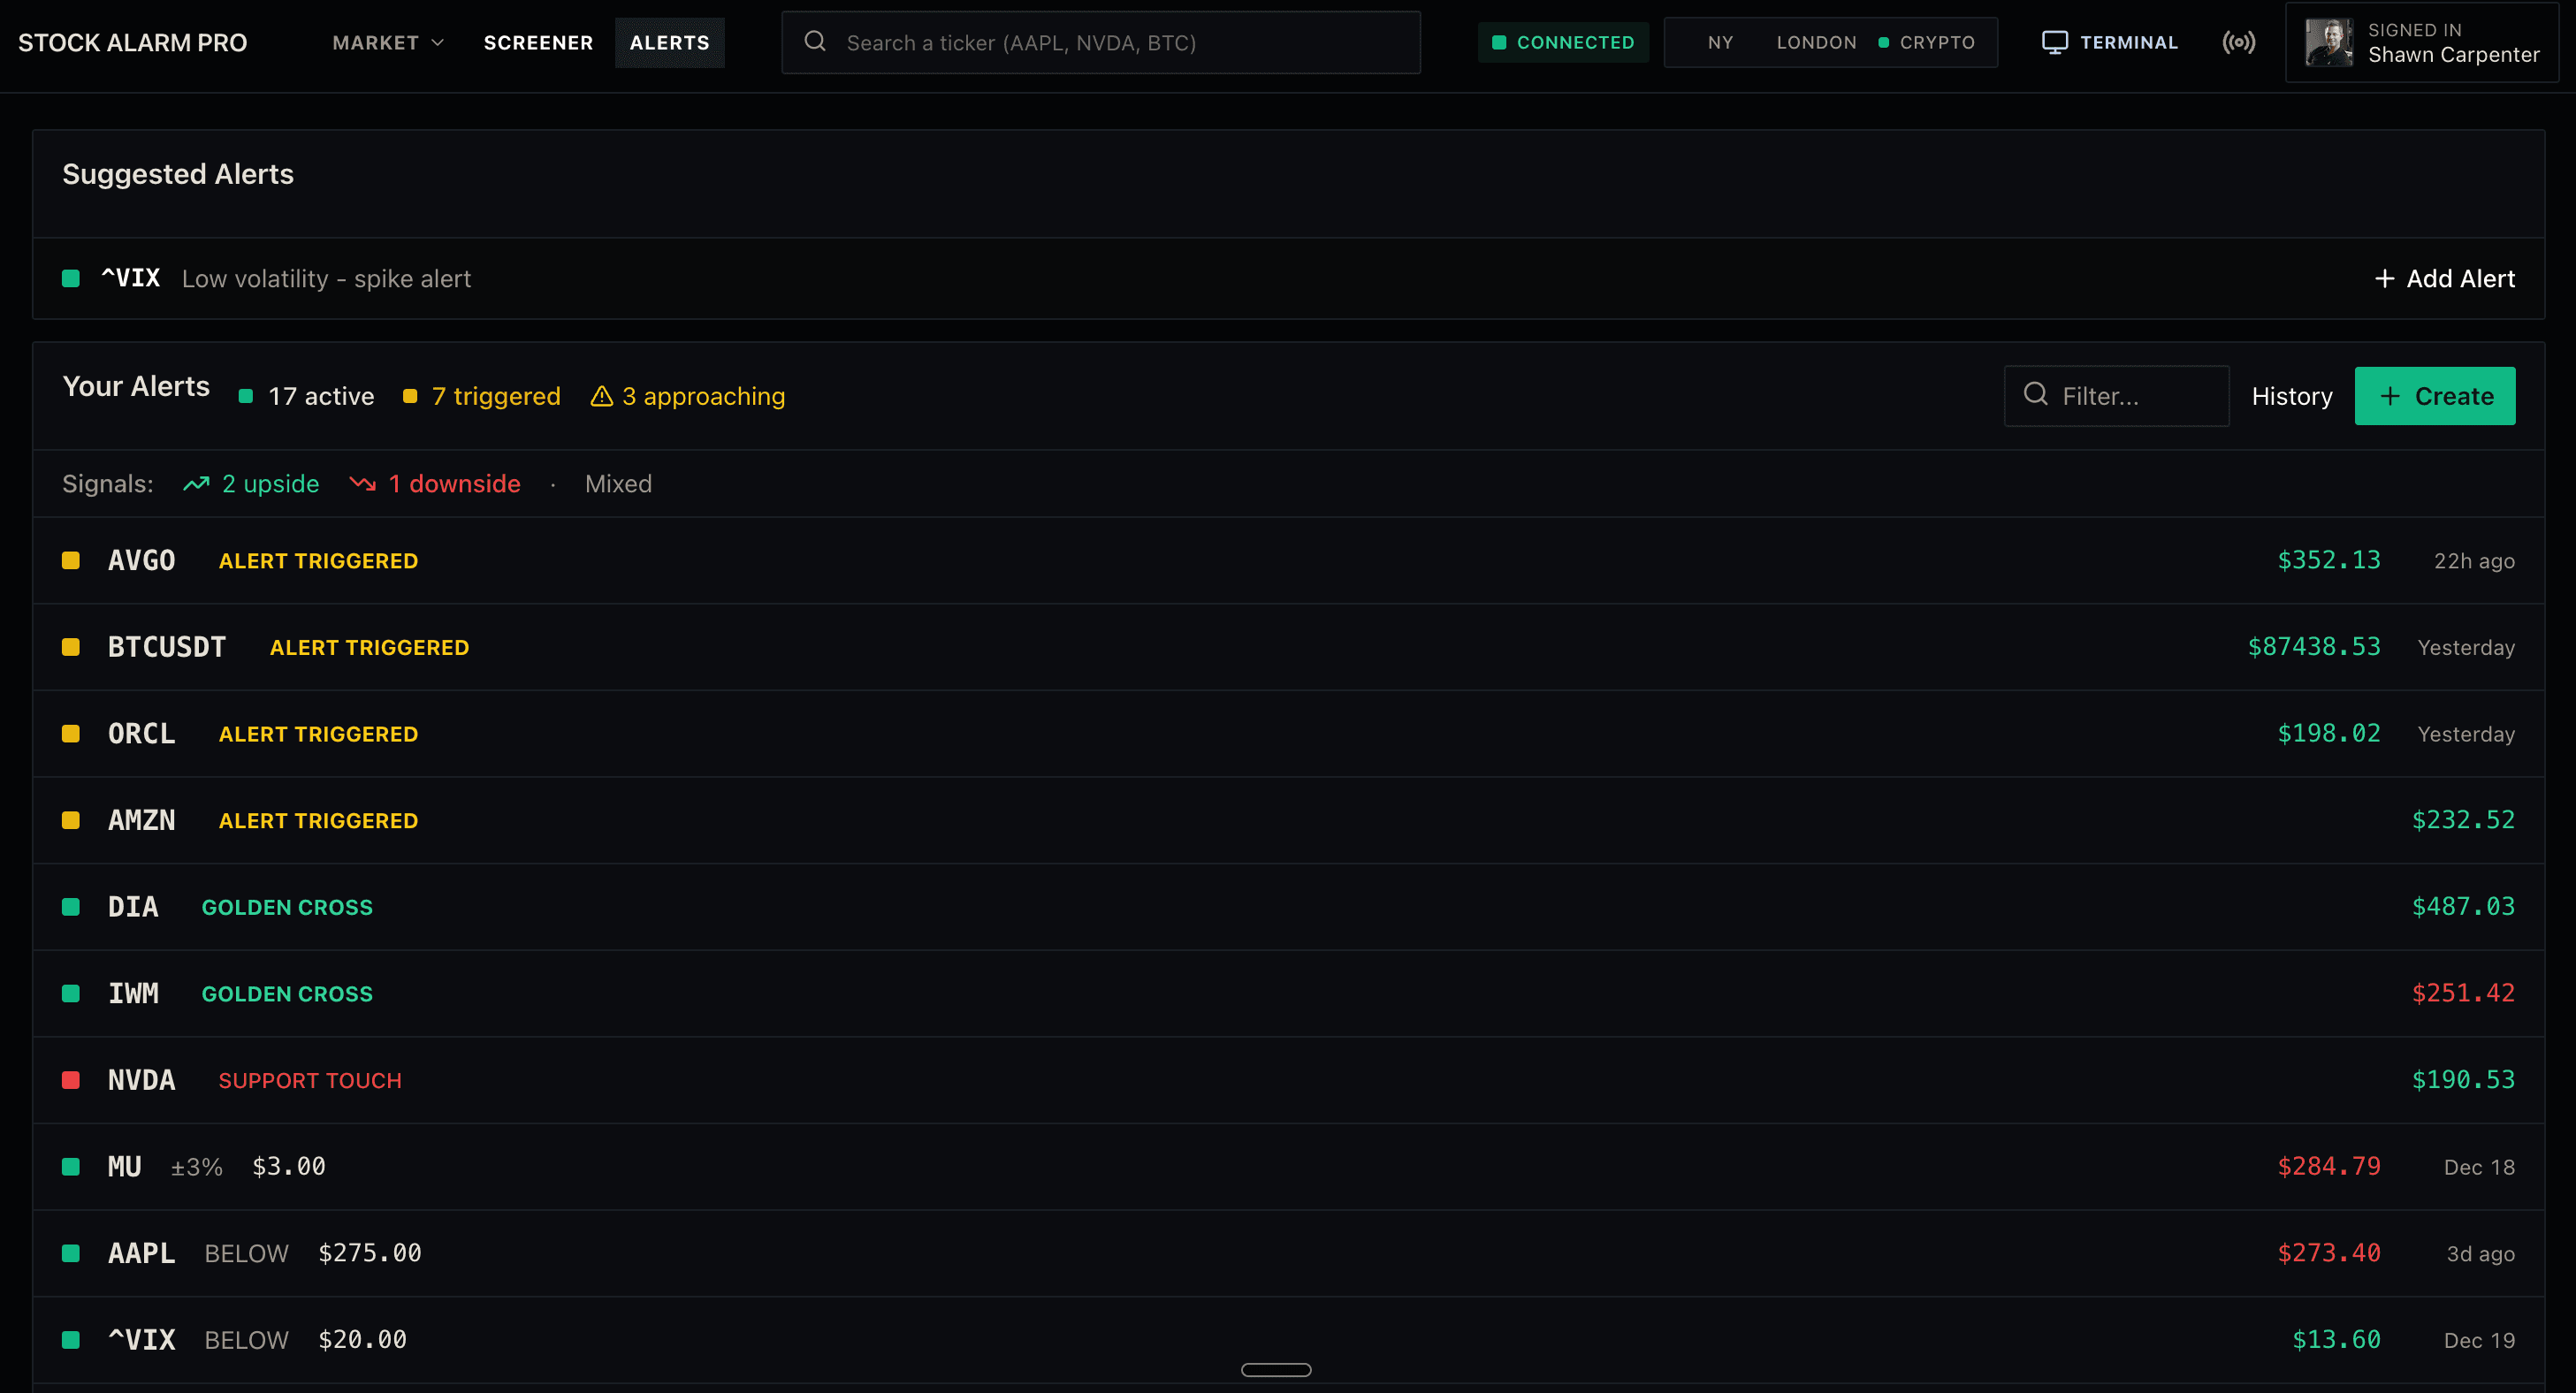Click the upside signals arrow icon
The image size is (2576, 1393).
[196, 483]
